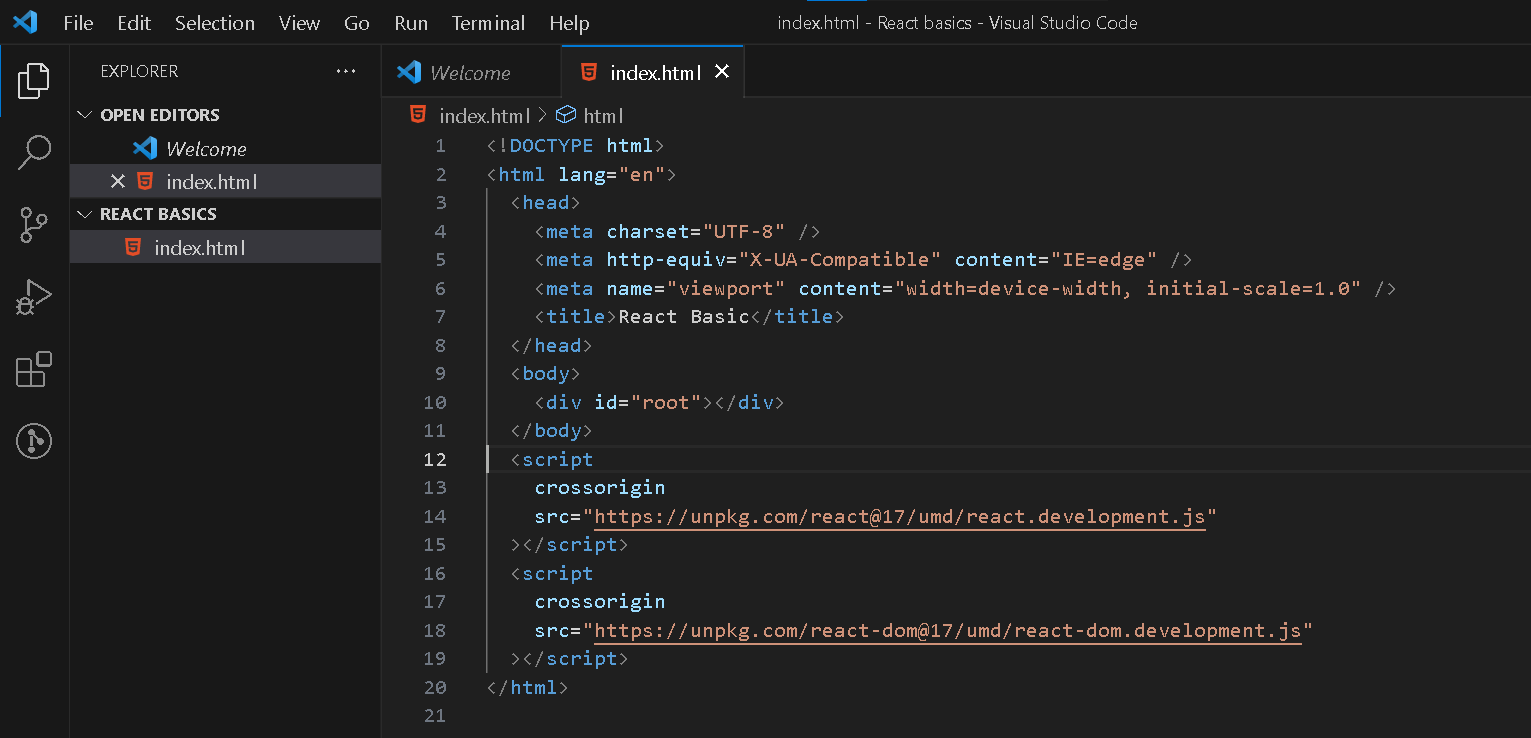1531x738 pixels.
Task: Open the Run and Debug view icon
Action: click(x=34, y=297)
